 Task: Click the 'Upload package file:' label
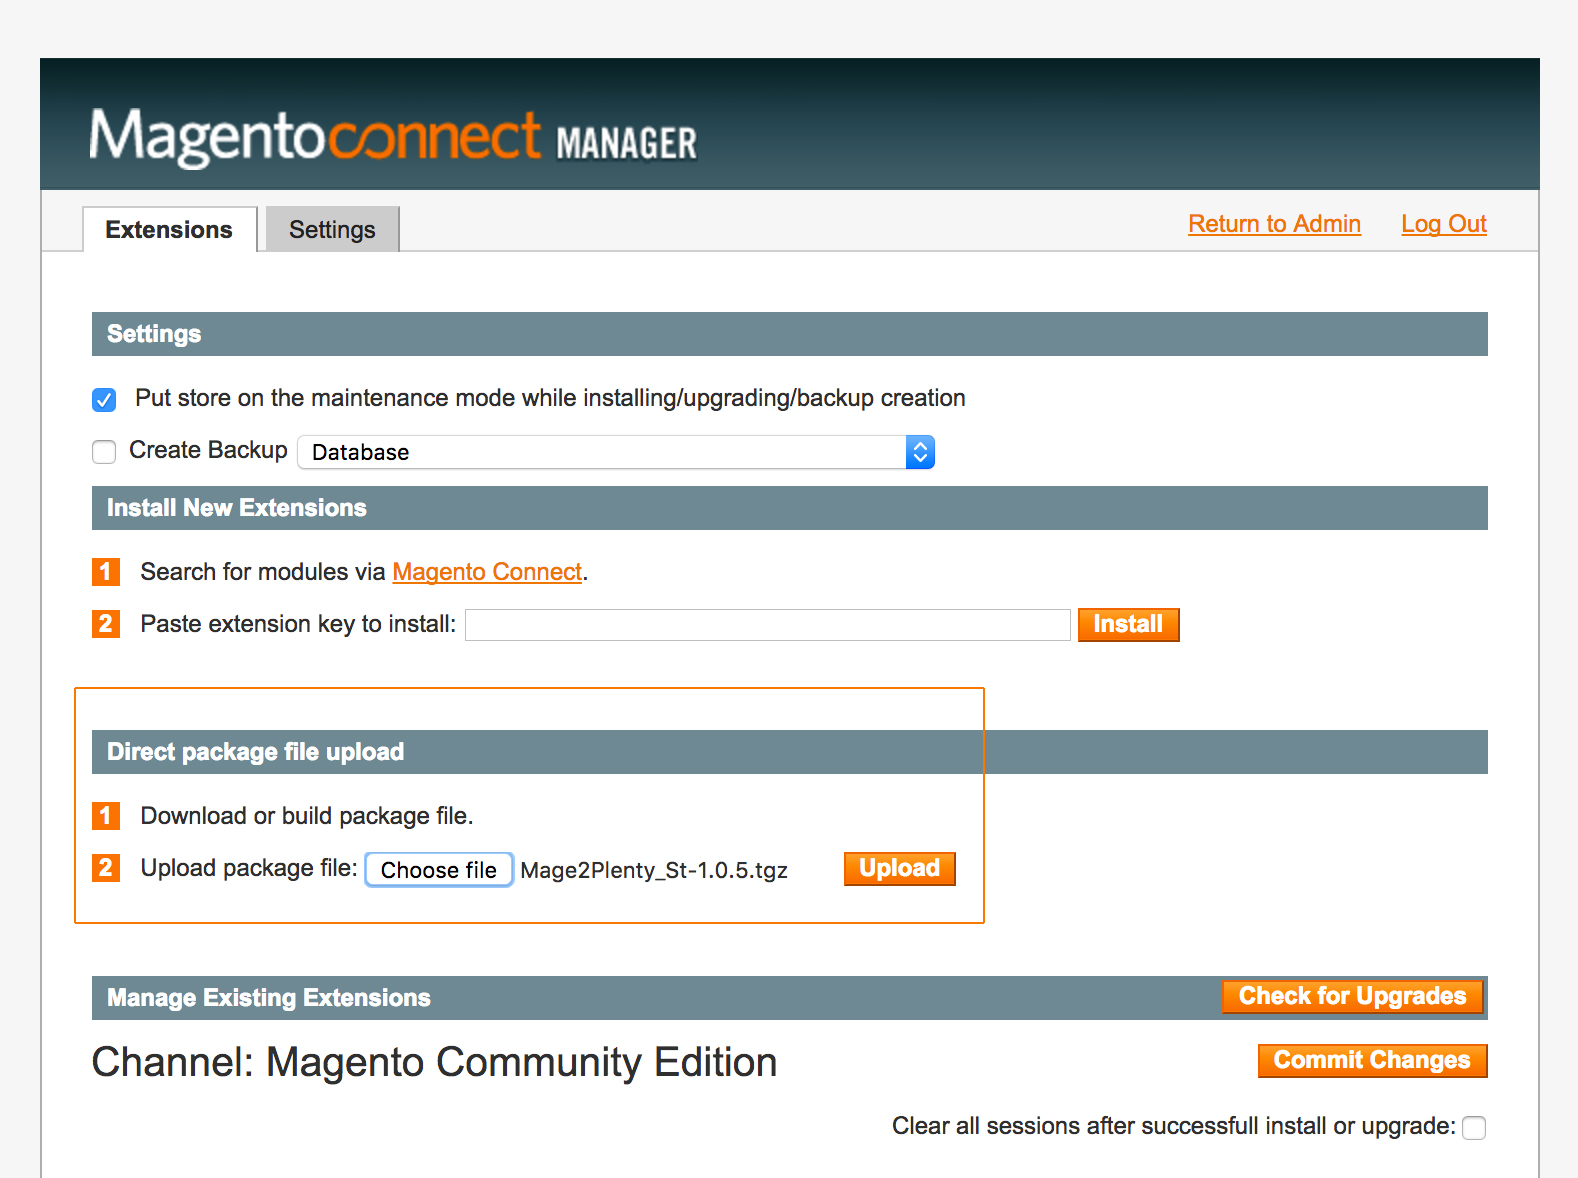pyautogui.click(x=249, y=868)
